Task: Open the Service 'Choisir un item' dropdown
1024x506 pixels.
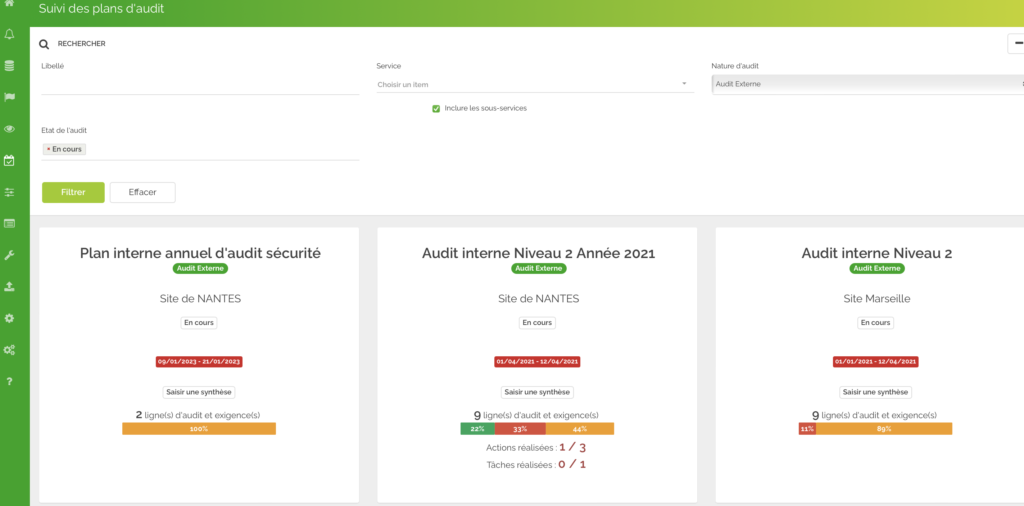Action: coord(535,85)
